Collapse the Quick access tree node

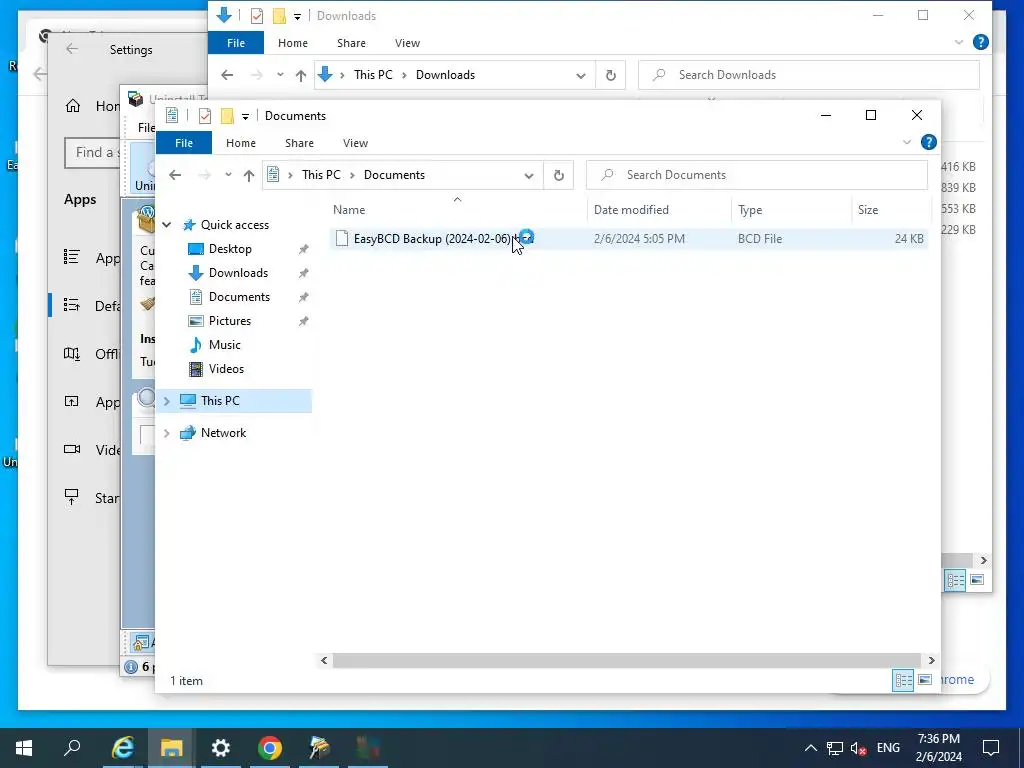tap(167, 225)
